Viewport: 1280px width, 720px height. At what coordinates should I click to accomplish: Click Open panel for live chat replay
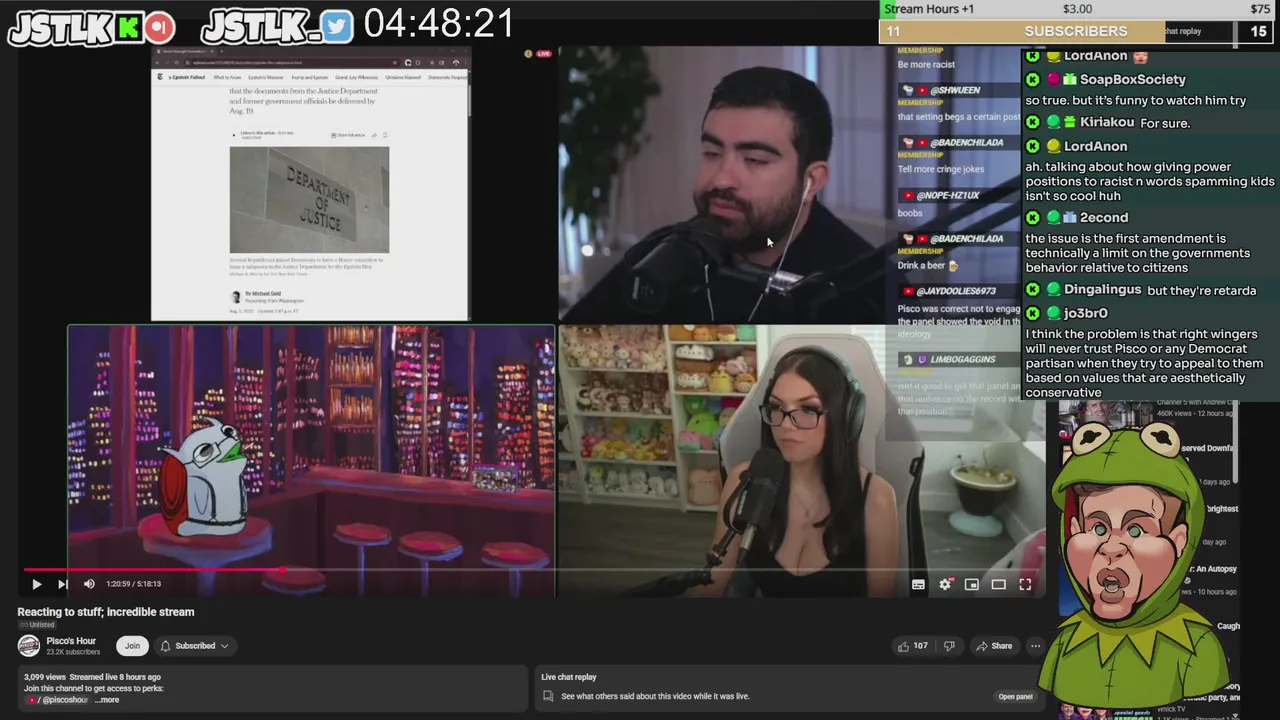pos(1015,697)
